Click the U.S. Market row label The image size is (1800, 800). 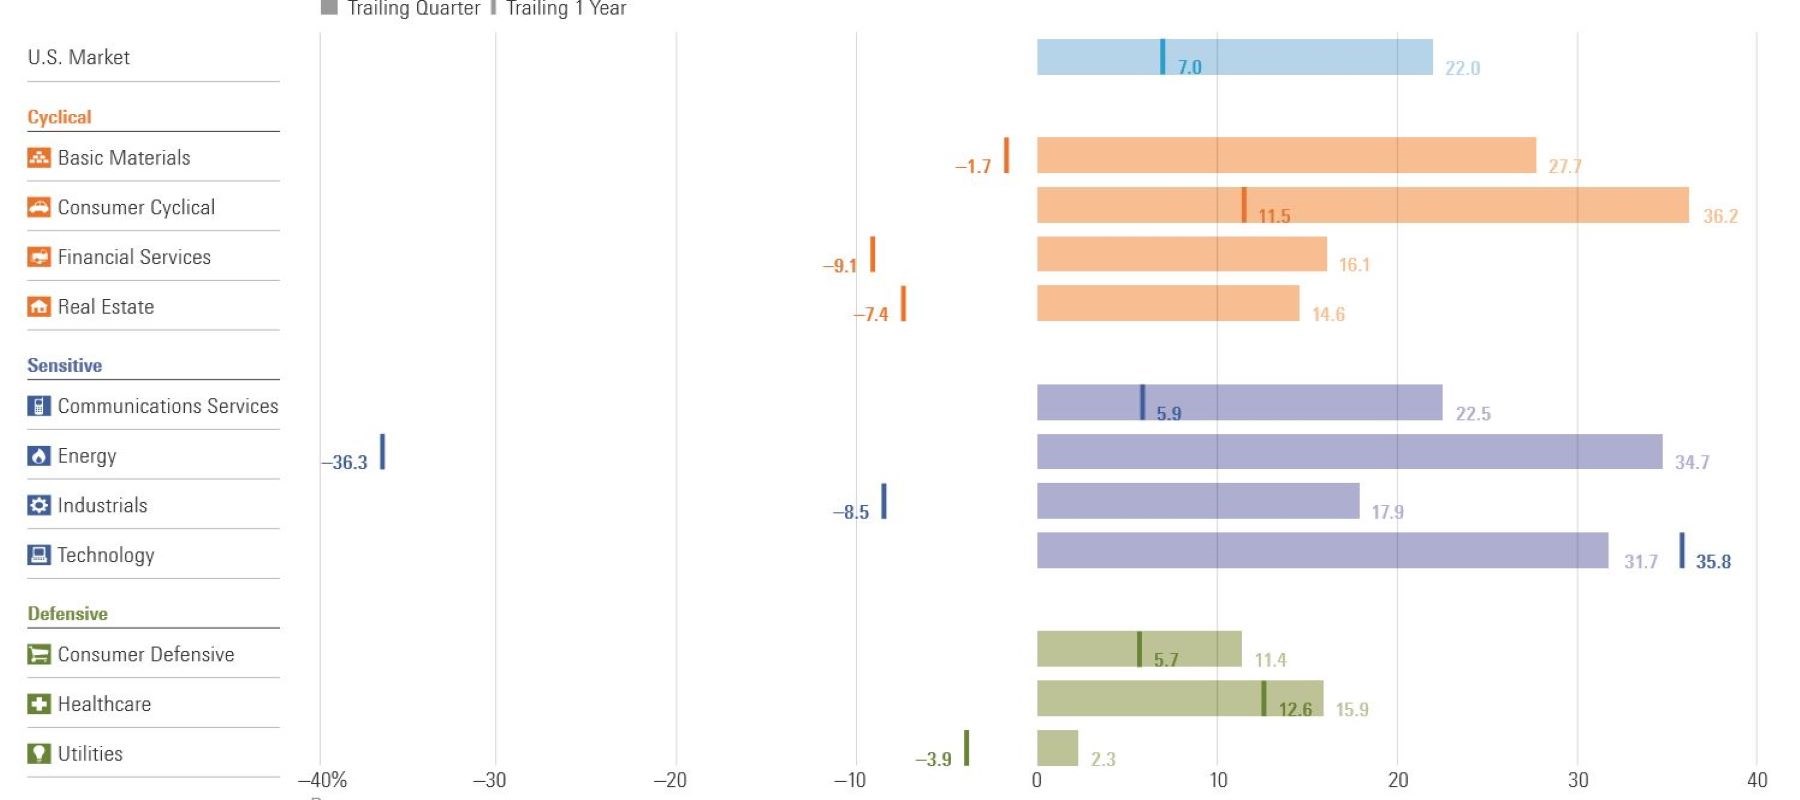pyautogui.click(x=79, y=58)
